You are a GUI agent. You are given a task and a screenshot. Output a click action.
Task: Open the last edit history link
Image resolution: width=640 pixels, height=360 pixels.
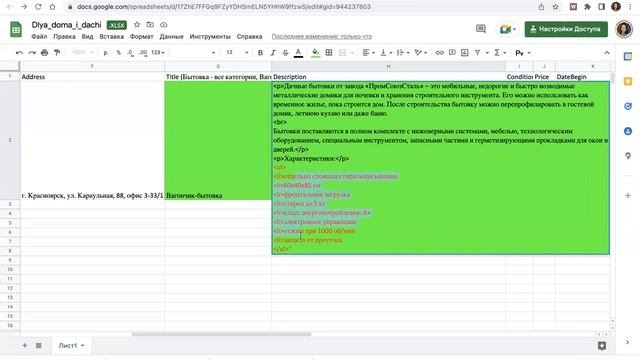coord(322,36)
